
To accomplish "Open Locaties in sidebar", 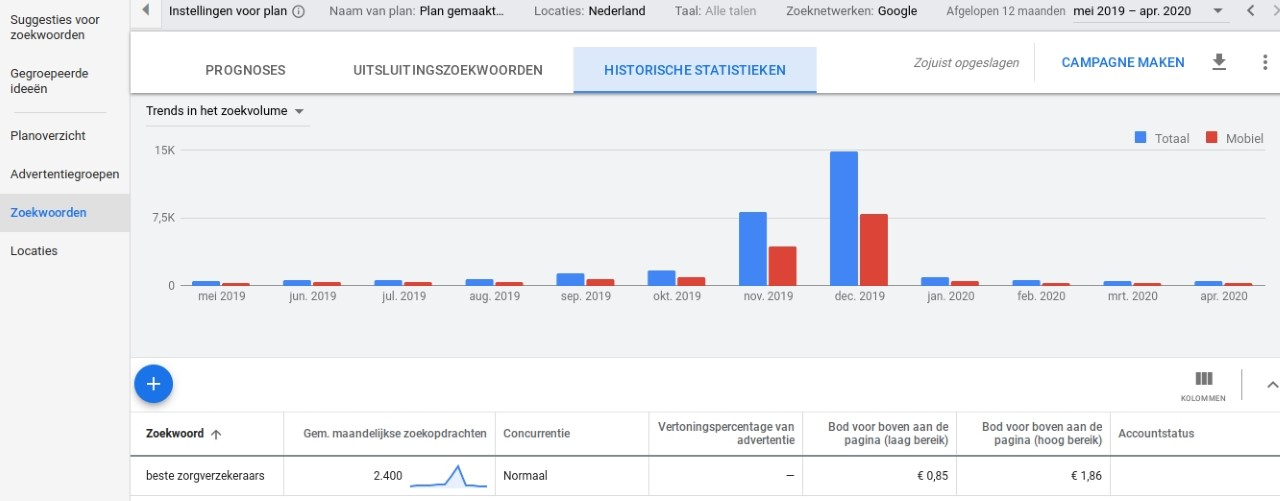I will [x=34, y=251].
